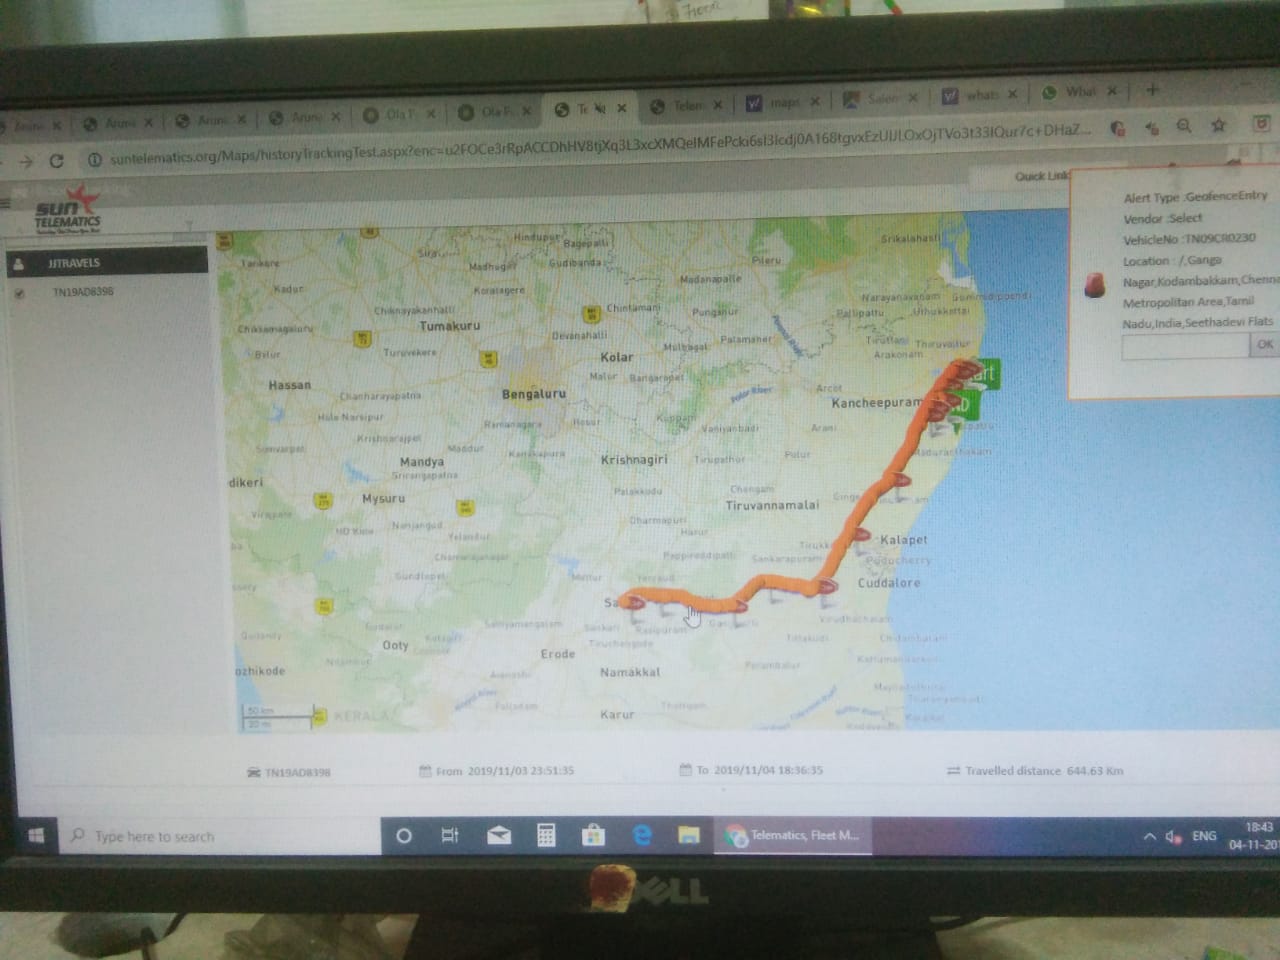Launch Microsoft Edge from the taskbar
Screen dimensions: 1280x960
641,835
